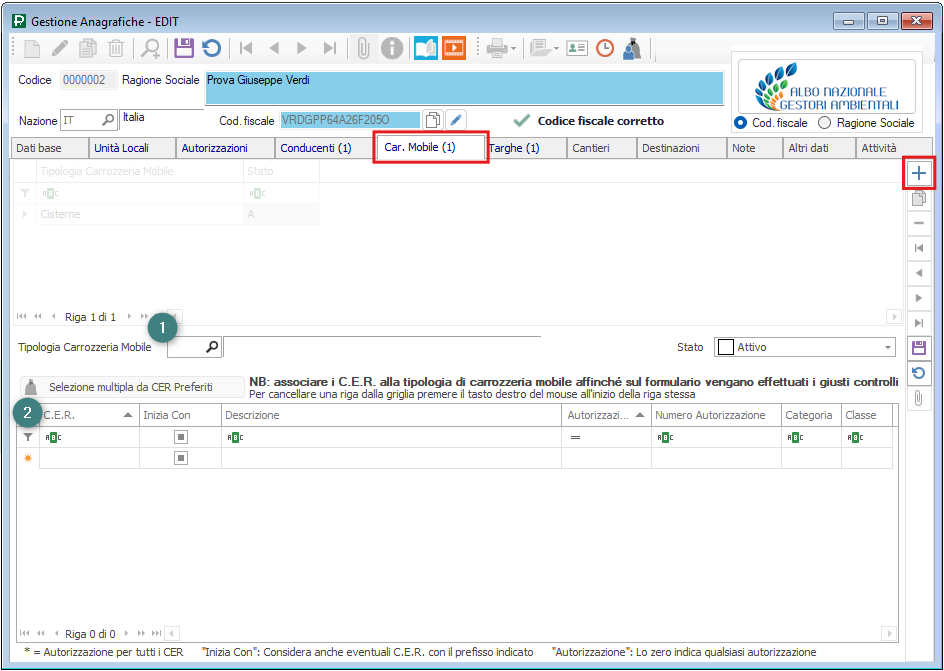
Task: Open the printer dropdown arrow in toolbar
Action: [513, 48]
